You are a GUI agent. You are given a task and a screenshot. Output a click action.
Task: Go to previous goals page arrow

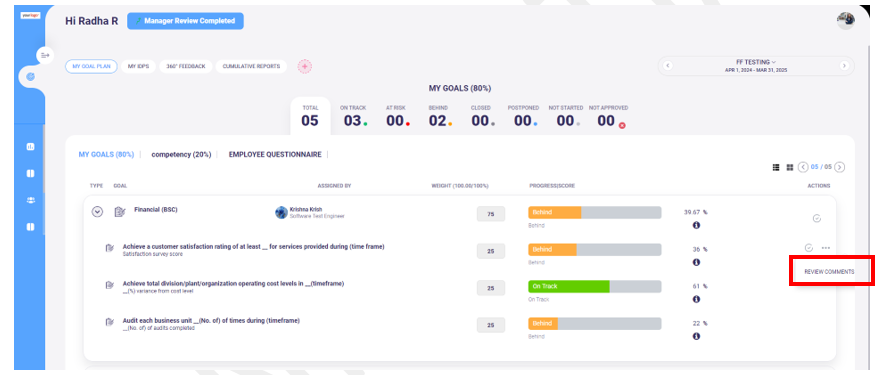click(x=803, y=167)
